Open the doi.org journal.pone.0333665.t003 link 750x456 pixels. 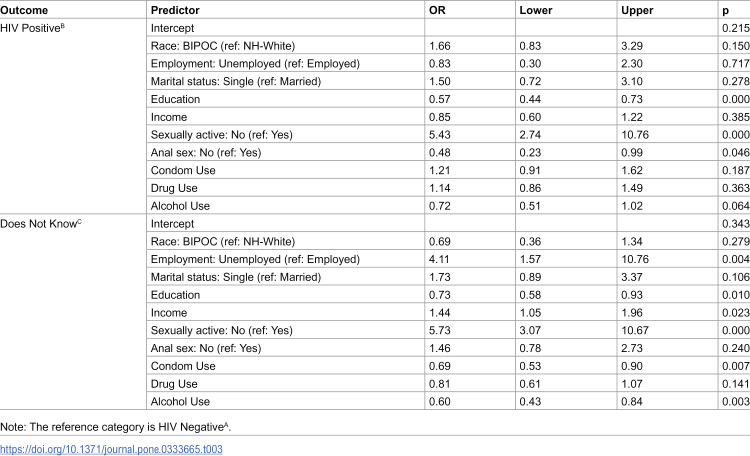click(x=111, y=449)
